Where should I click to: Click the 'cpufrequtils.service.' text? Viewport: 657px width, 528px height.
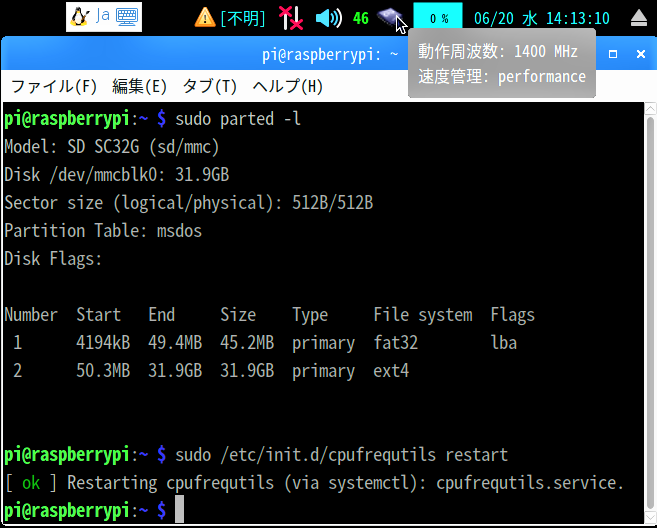(x=530, y=483)
